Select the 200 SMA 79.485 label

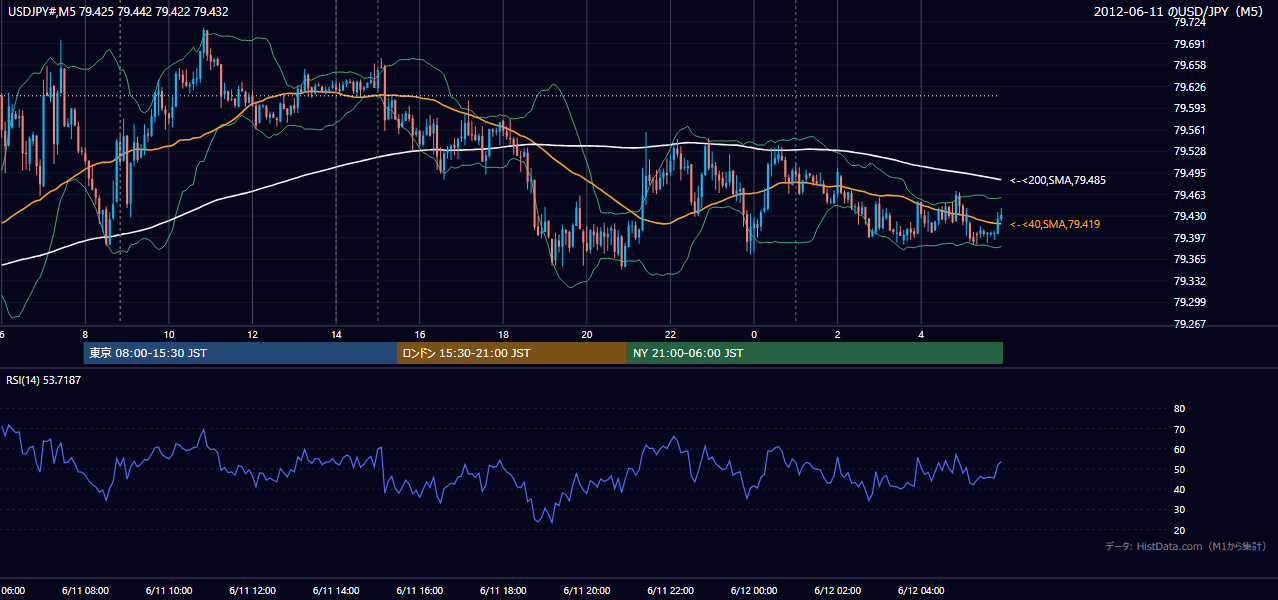1057,180
